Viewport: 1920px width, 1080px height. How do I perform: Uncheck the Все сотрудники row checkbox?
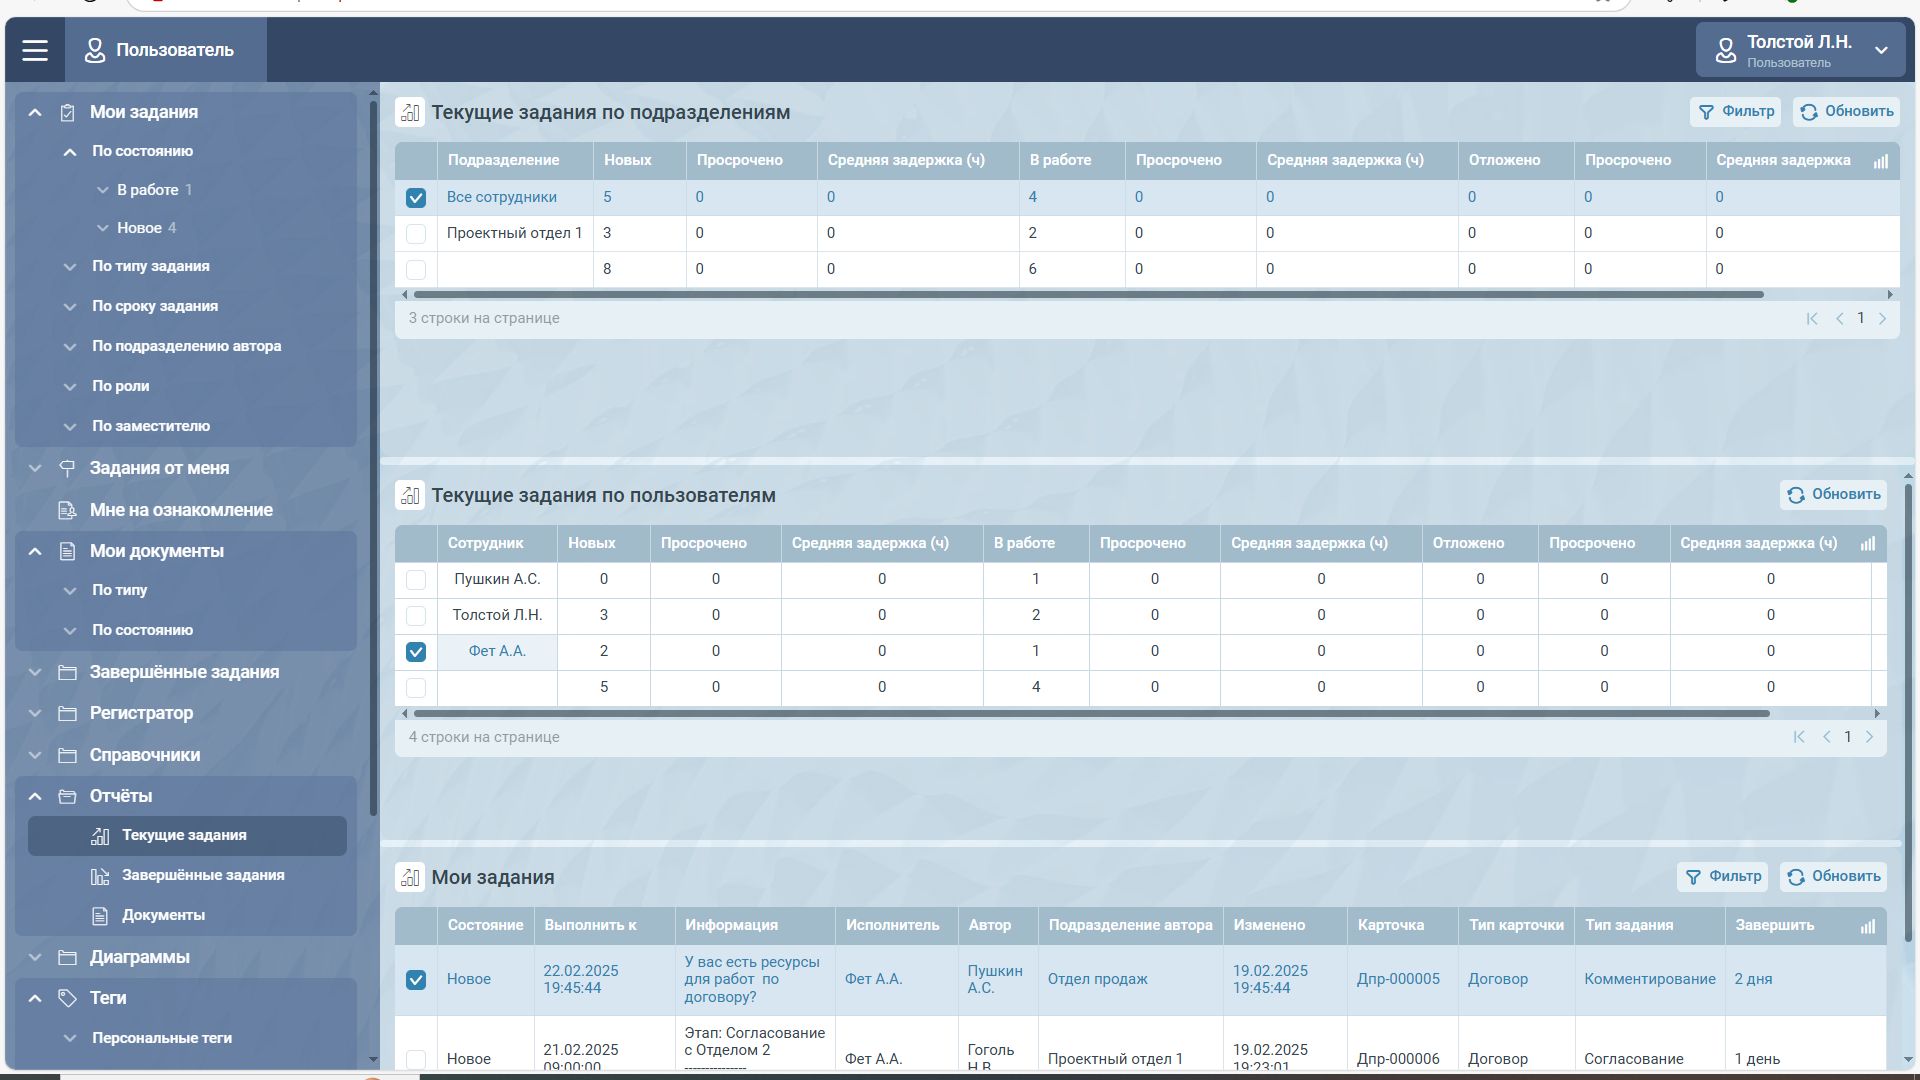416,198
